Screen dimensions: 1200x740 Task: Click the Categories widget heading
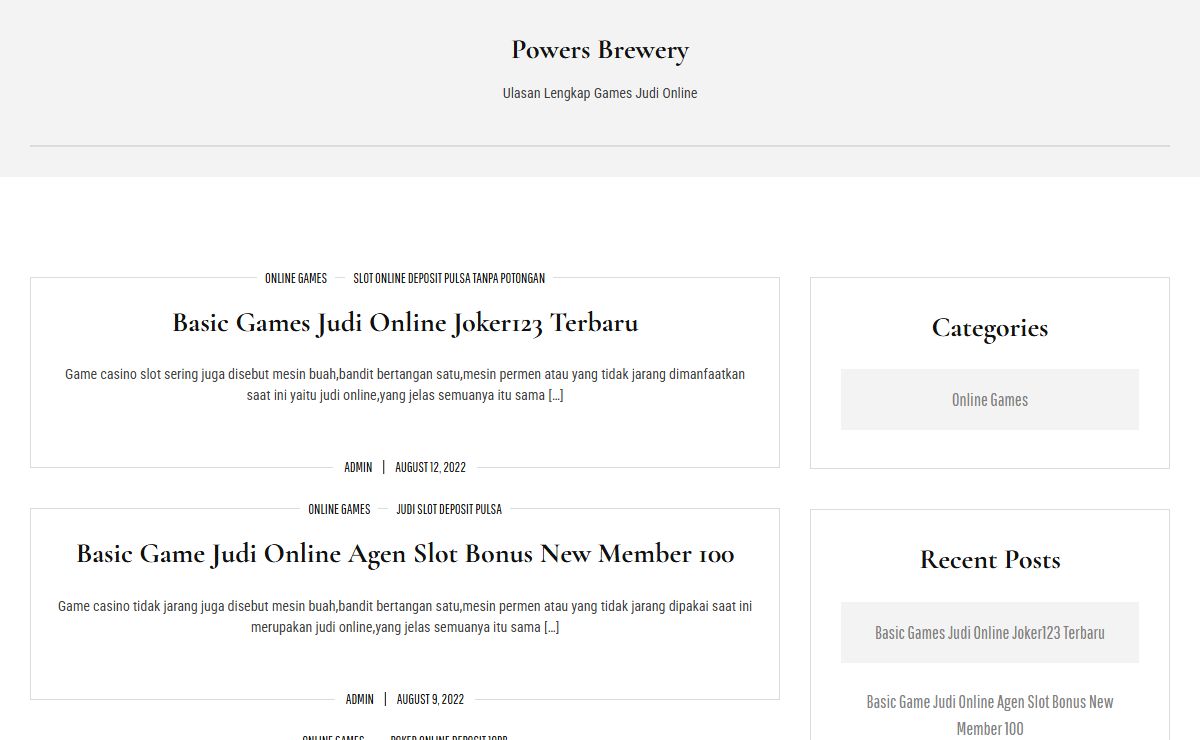click(x=989, y=328)
